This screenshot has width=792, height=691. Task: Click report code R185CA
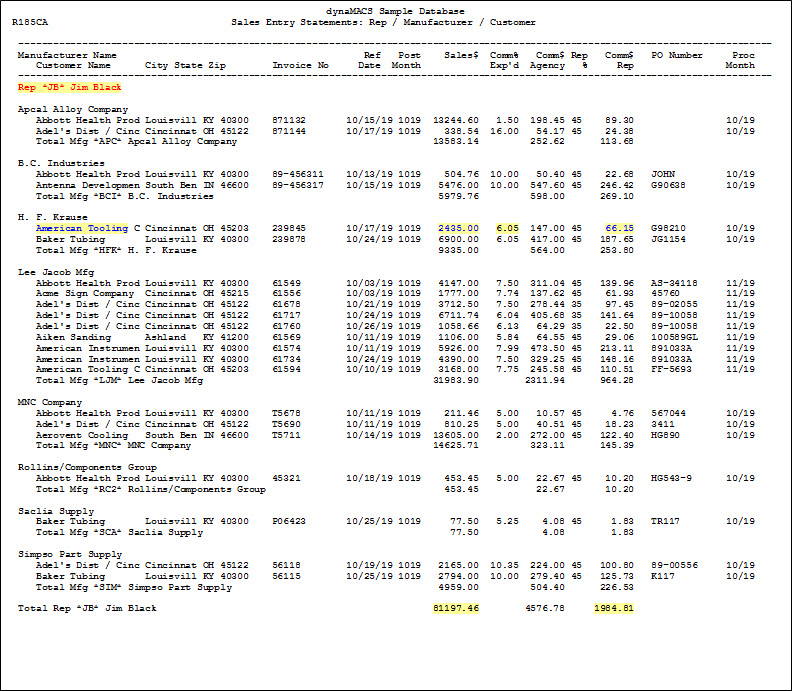coord(30,22)
